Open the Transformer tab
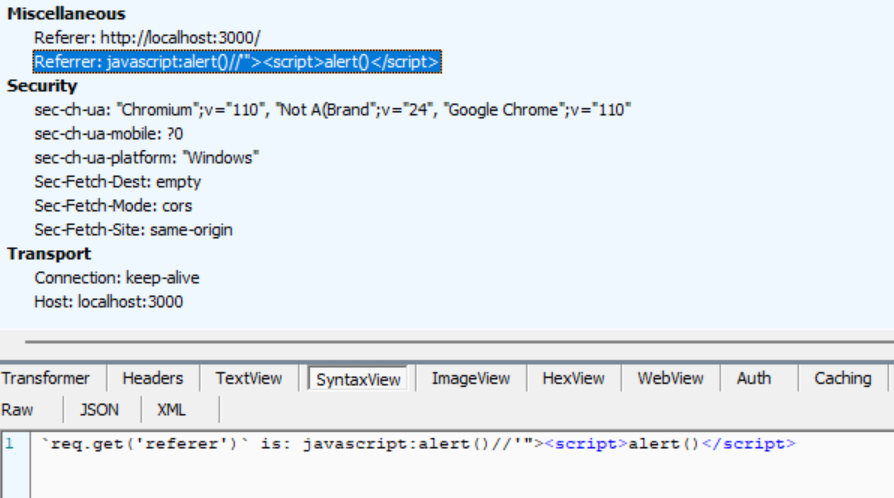The image size is (894, 498). tap(46, 378)
